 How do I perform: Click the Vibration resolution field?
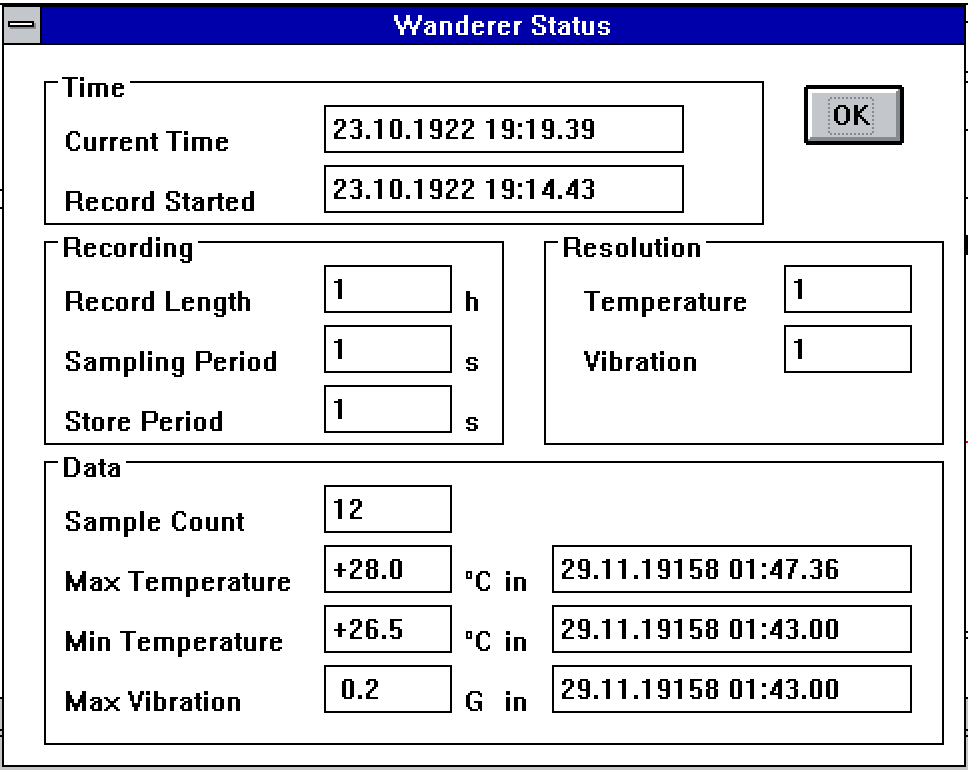click(x=847, y=349)
